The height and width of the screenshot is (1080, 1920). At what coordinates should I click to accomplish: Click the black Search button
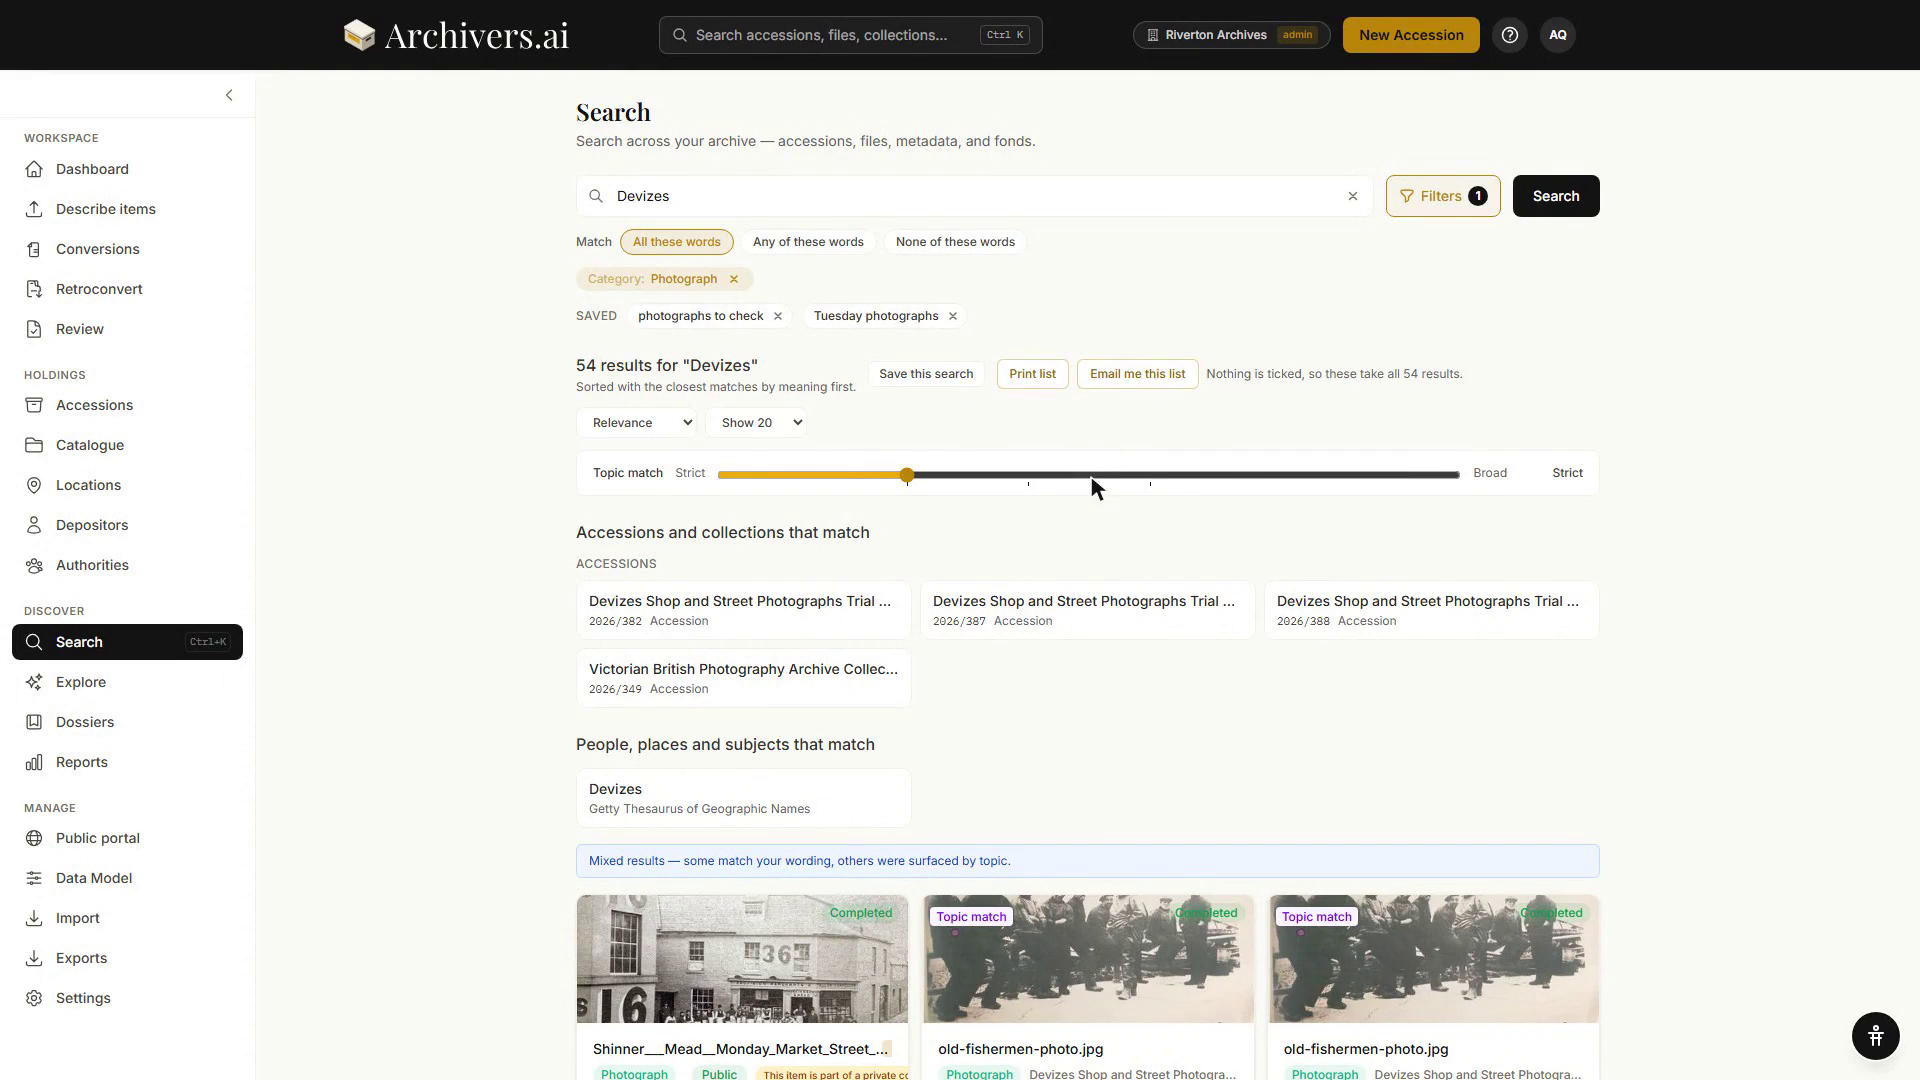(x=1556, y=196)
